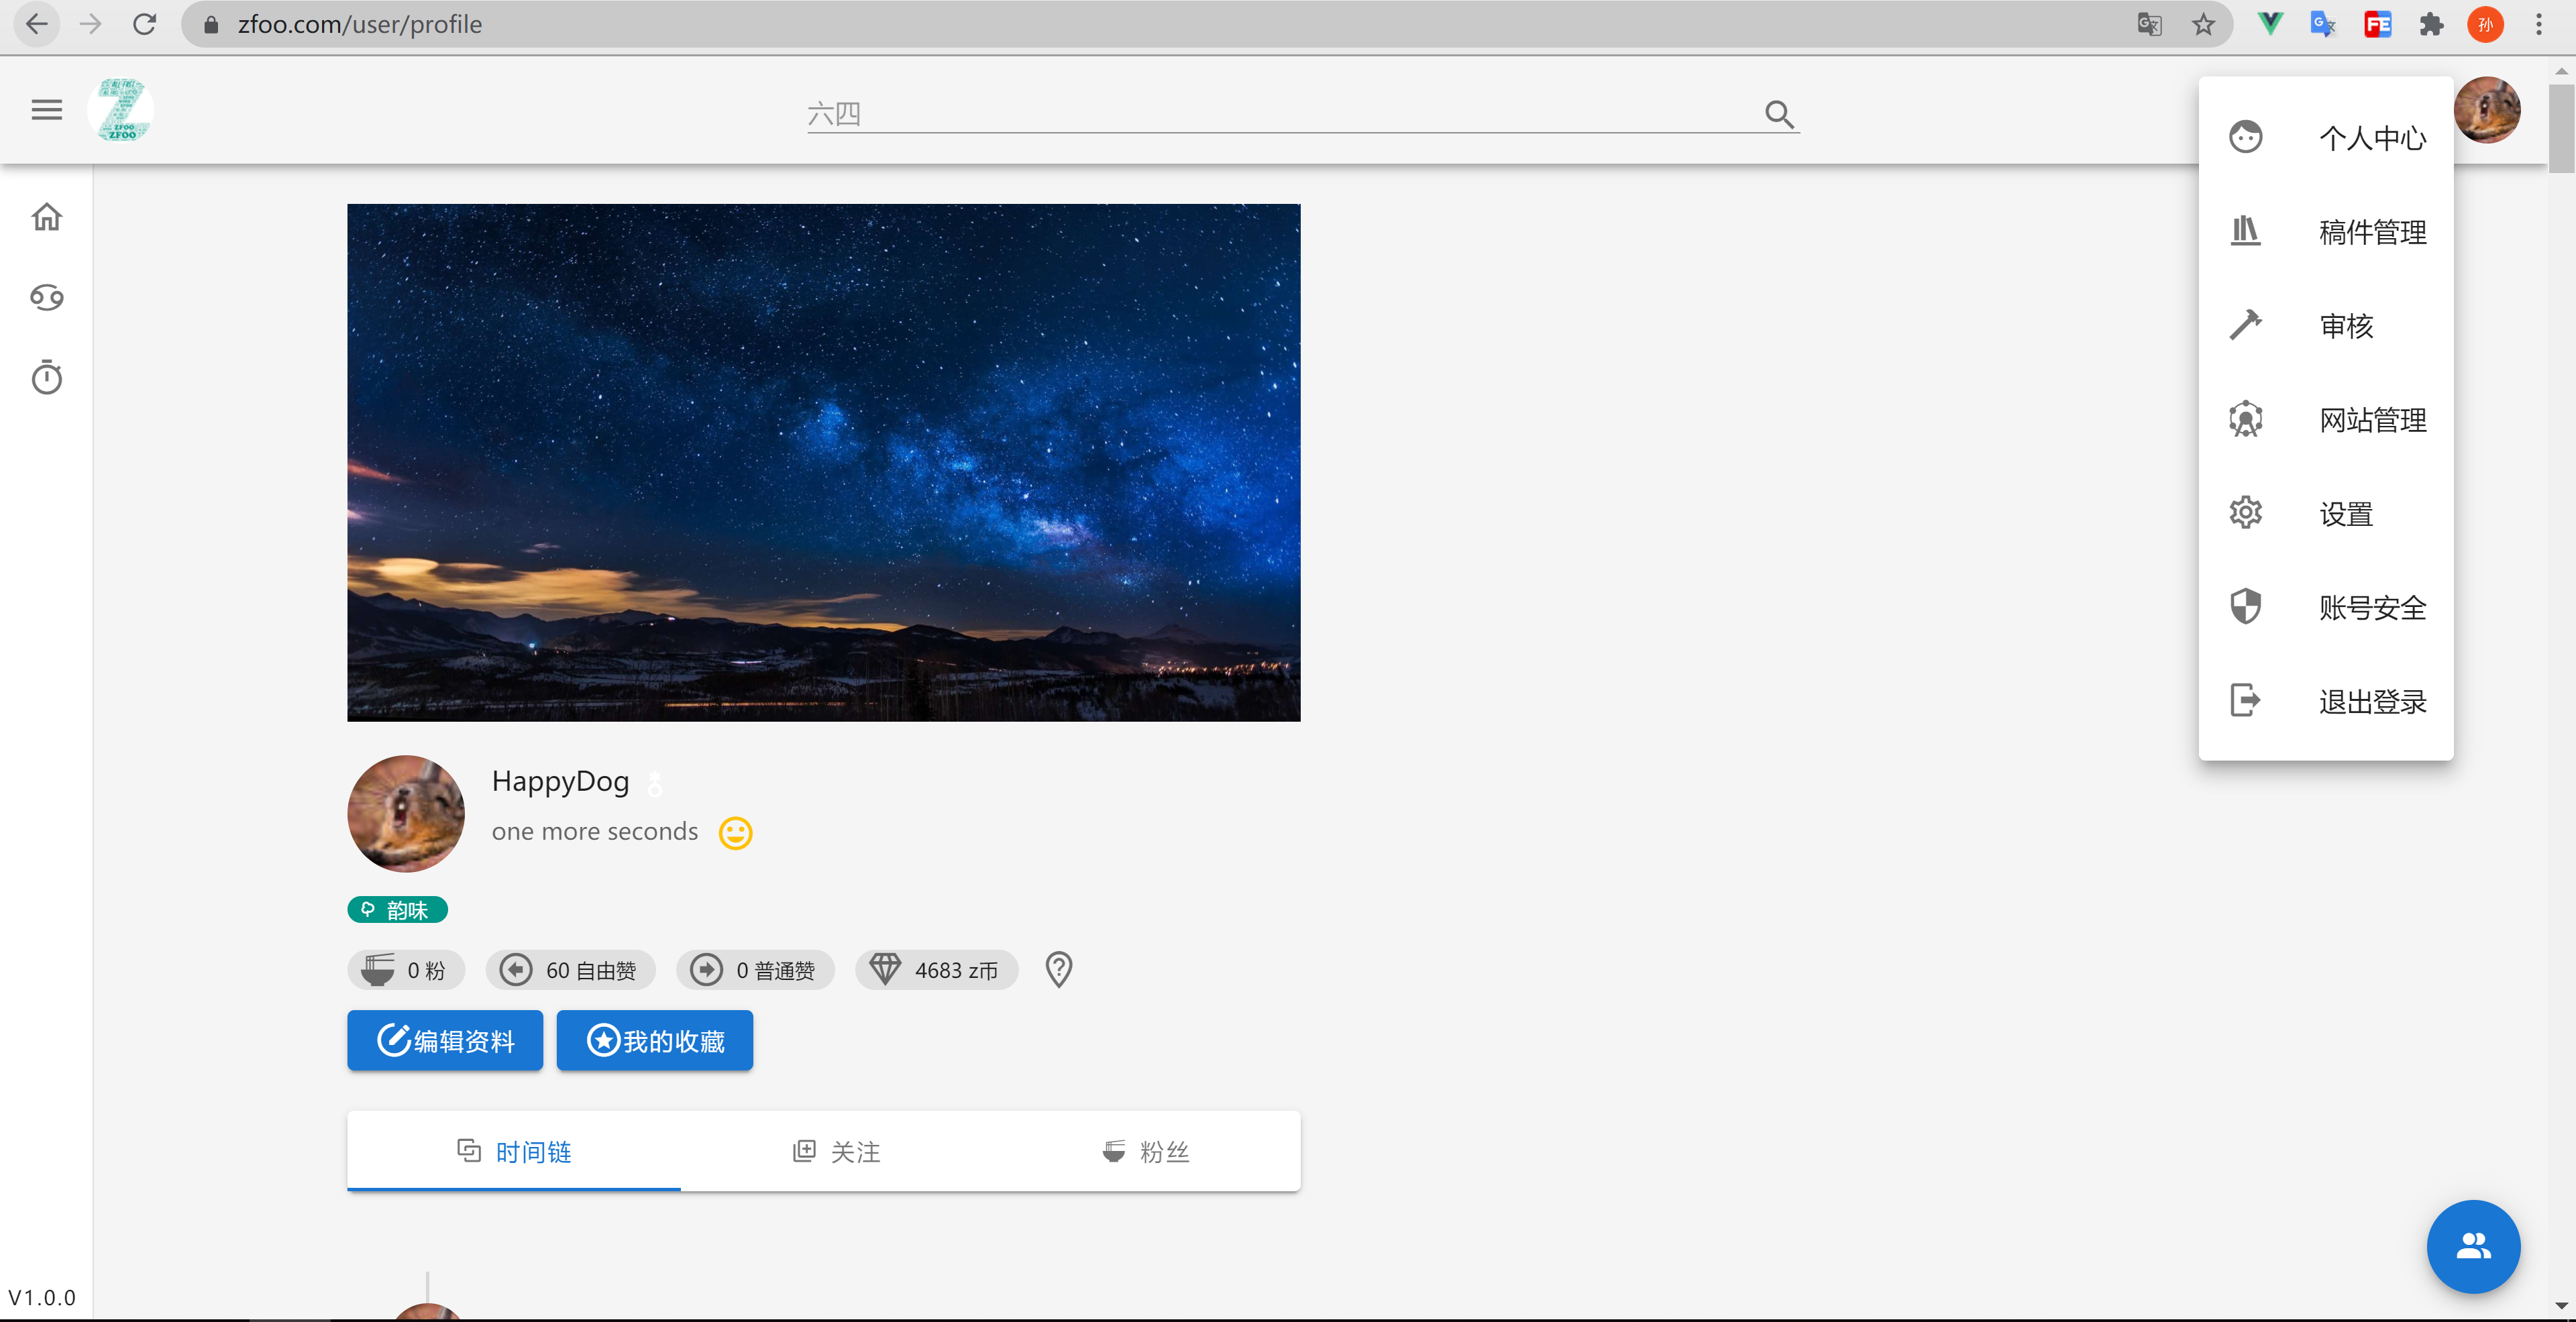Collapse menu via top-right user avatar
The image size is (2576, 1322).
[2486, 110]
